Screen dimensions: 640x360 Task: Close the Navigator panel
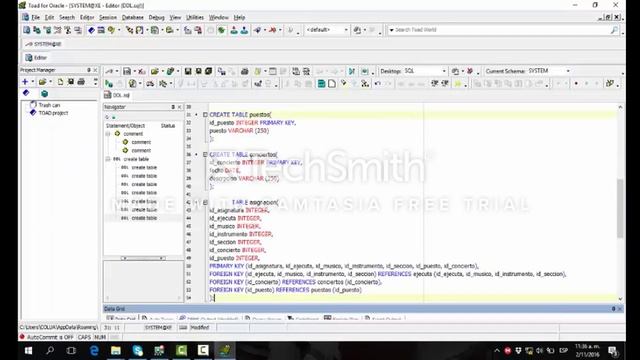pos(179,107)
